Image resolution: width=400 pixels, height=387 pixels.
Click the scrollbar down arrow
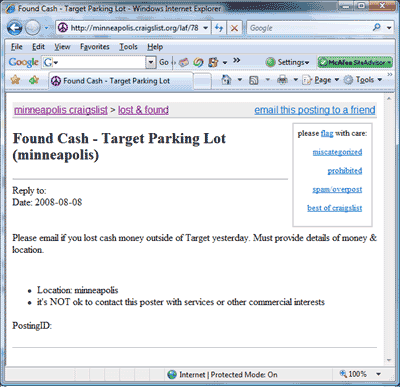(x=389, y=360)
